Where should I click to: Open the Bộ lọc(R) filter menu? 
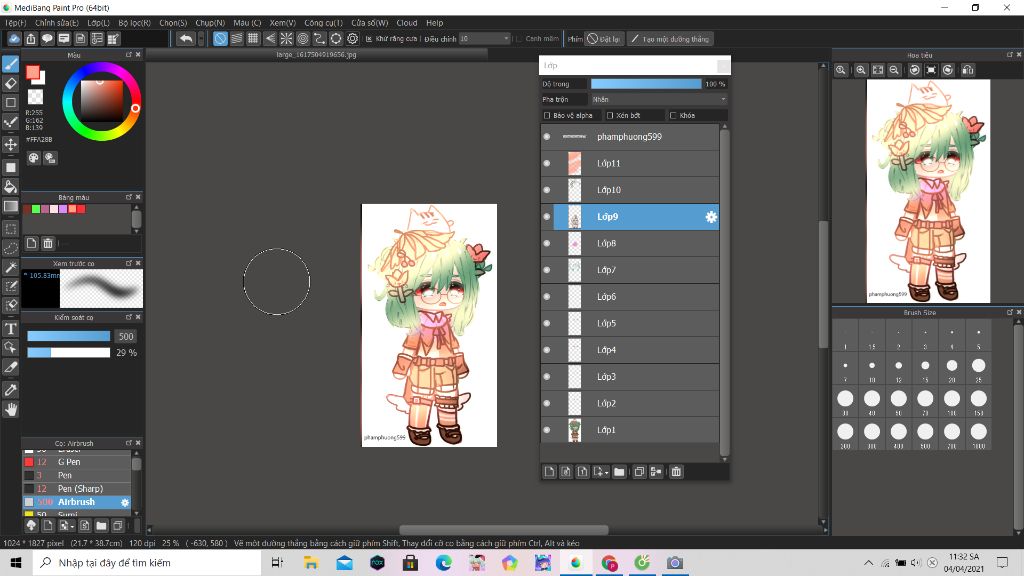point(135,22)
